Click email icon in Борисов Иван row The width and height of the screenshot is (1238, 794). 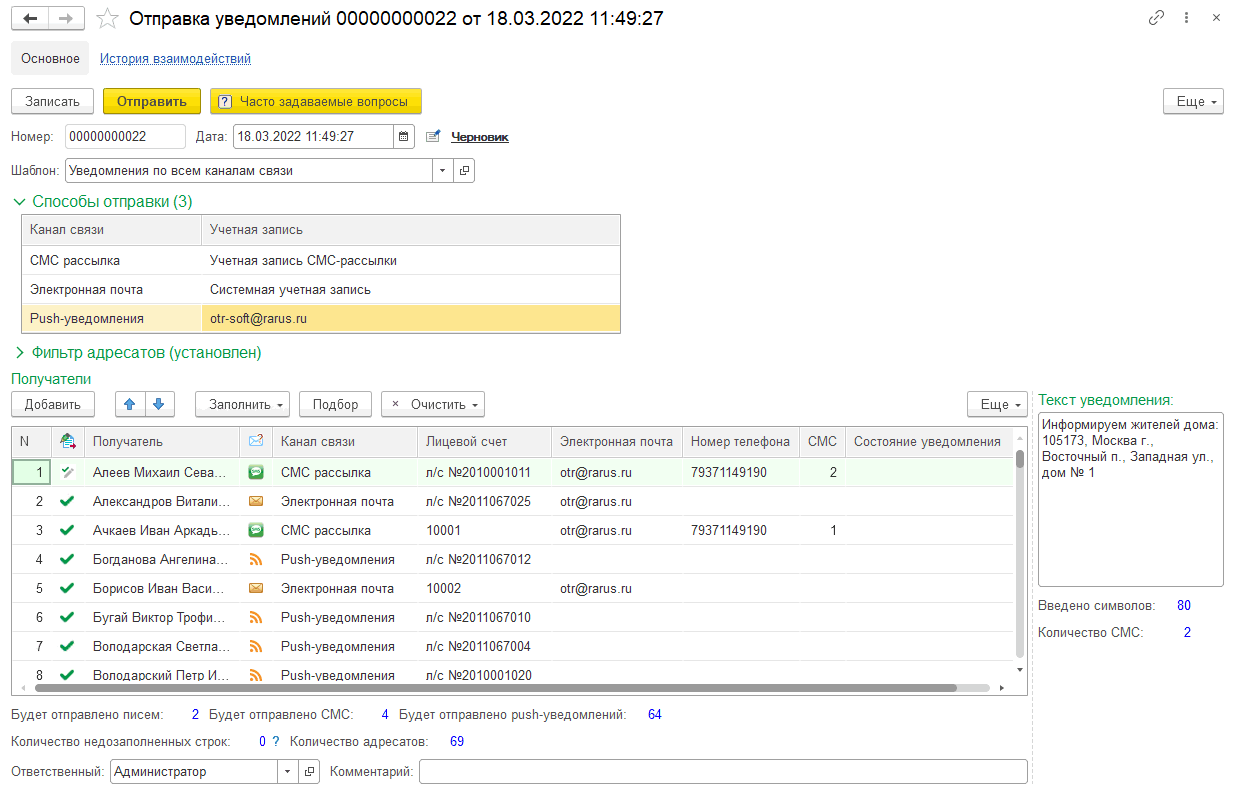[x=255, y=588]
